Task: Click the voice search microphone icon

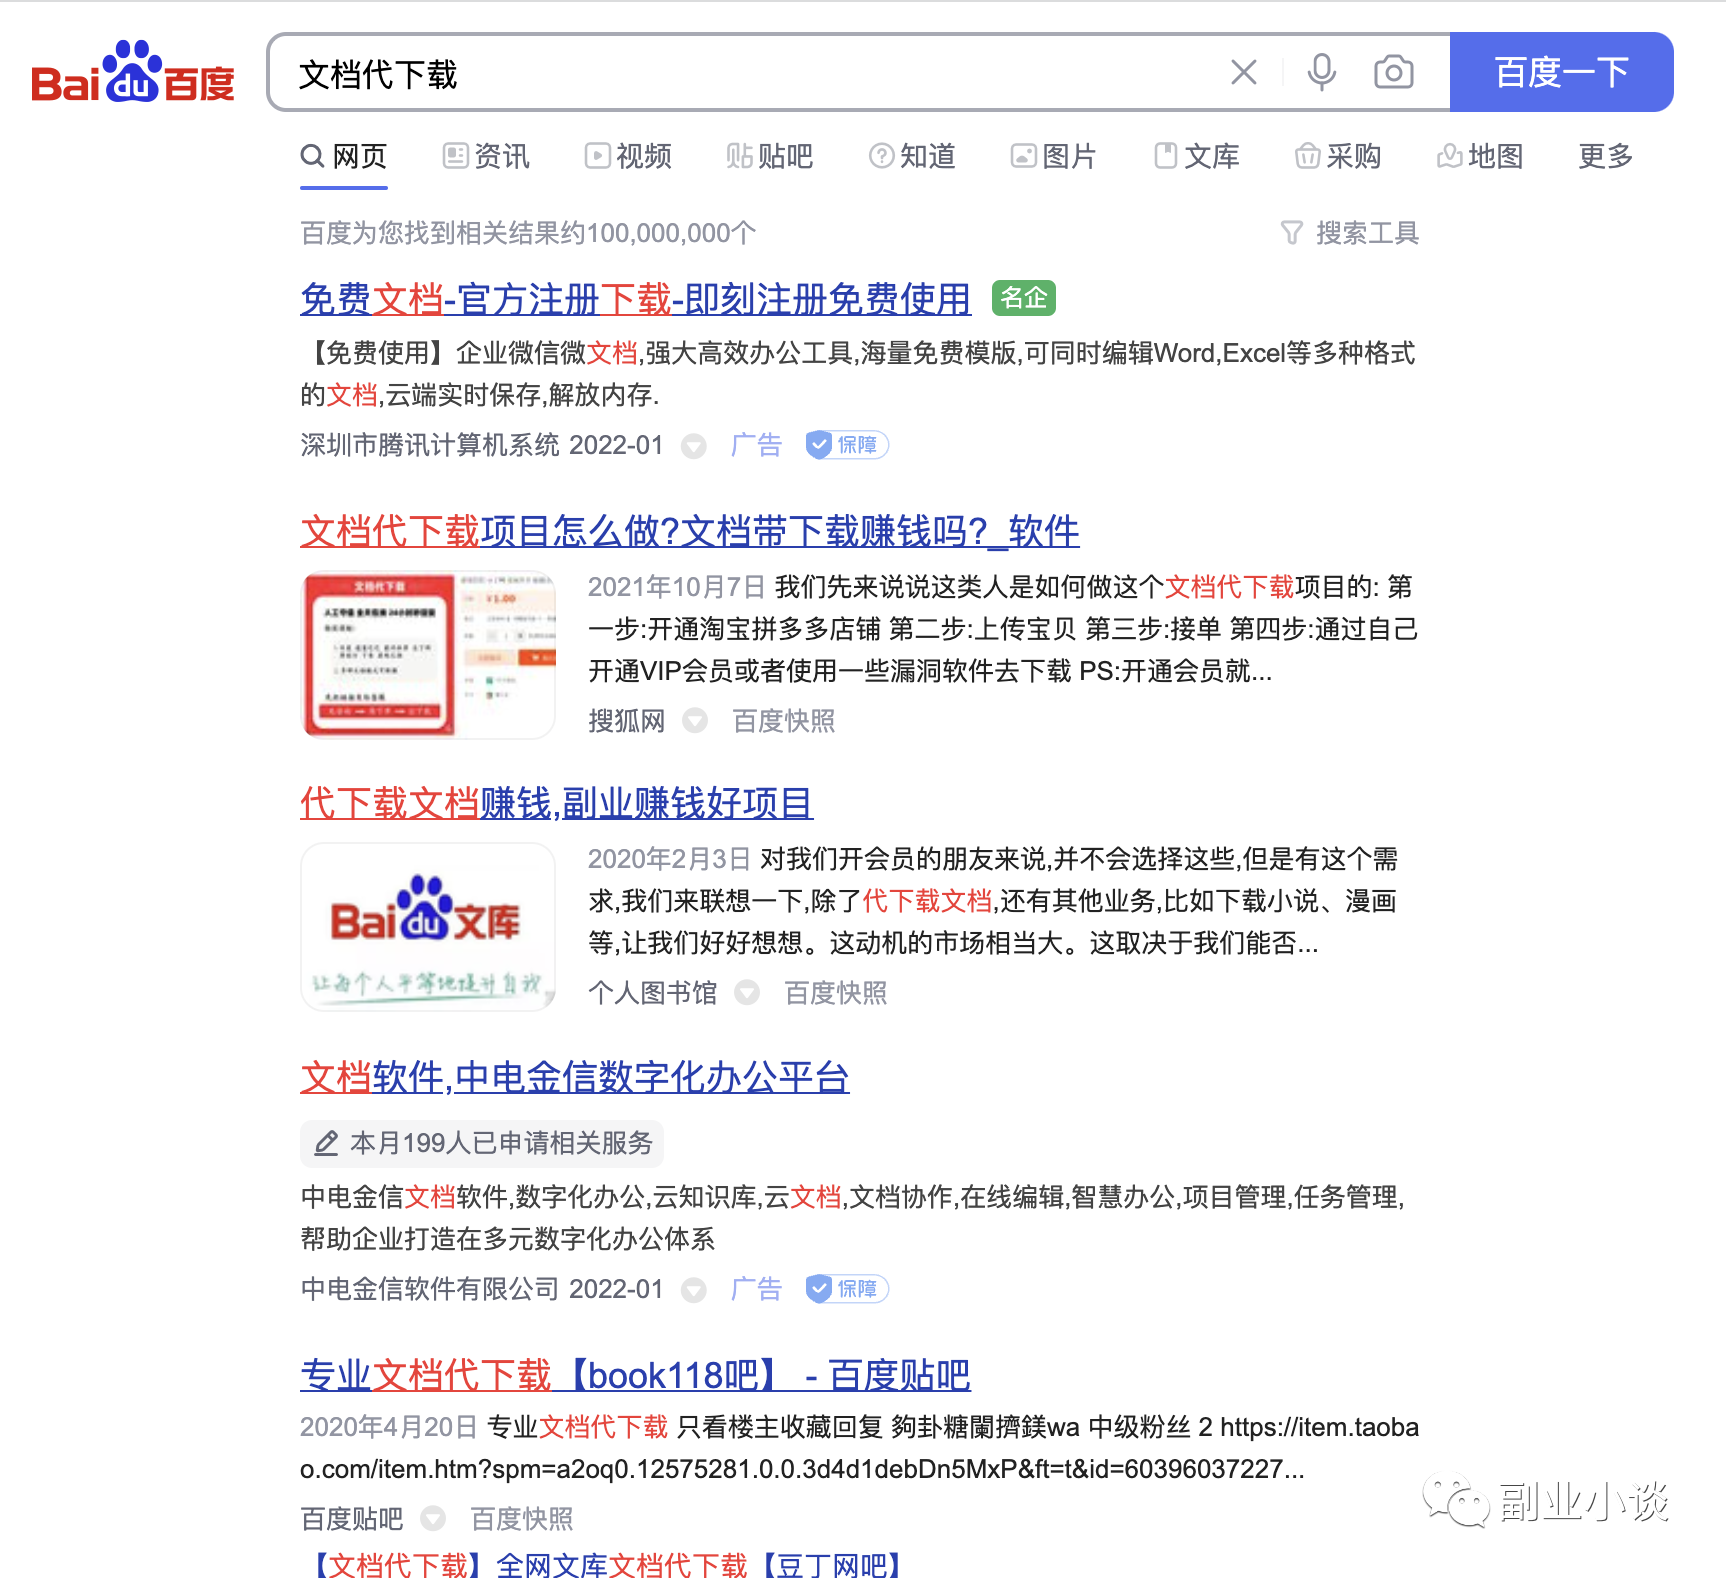Action: 1321,71
